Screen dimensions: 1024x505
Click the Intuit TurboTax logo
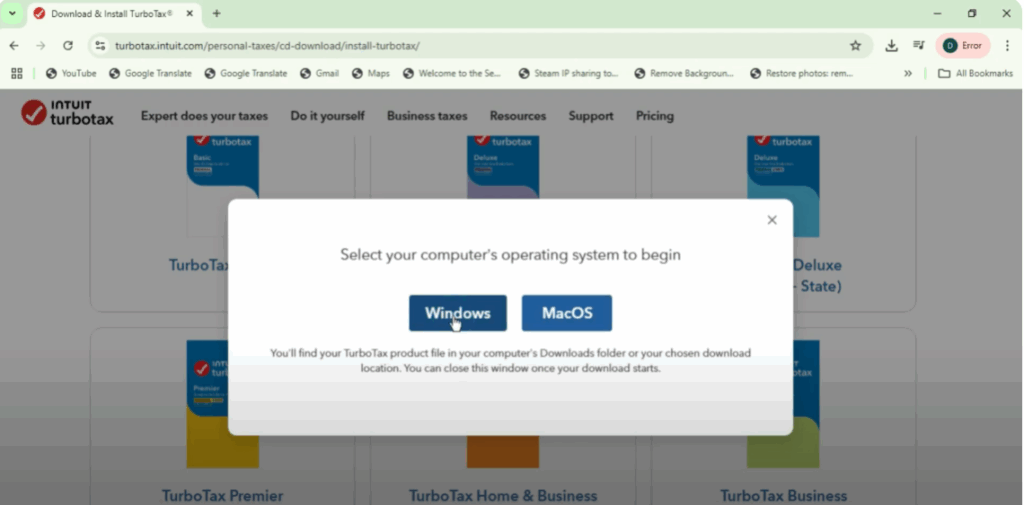click(67, 112)
